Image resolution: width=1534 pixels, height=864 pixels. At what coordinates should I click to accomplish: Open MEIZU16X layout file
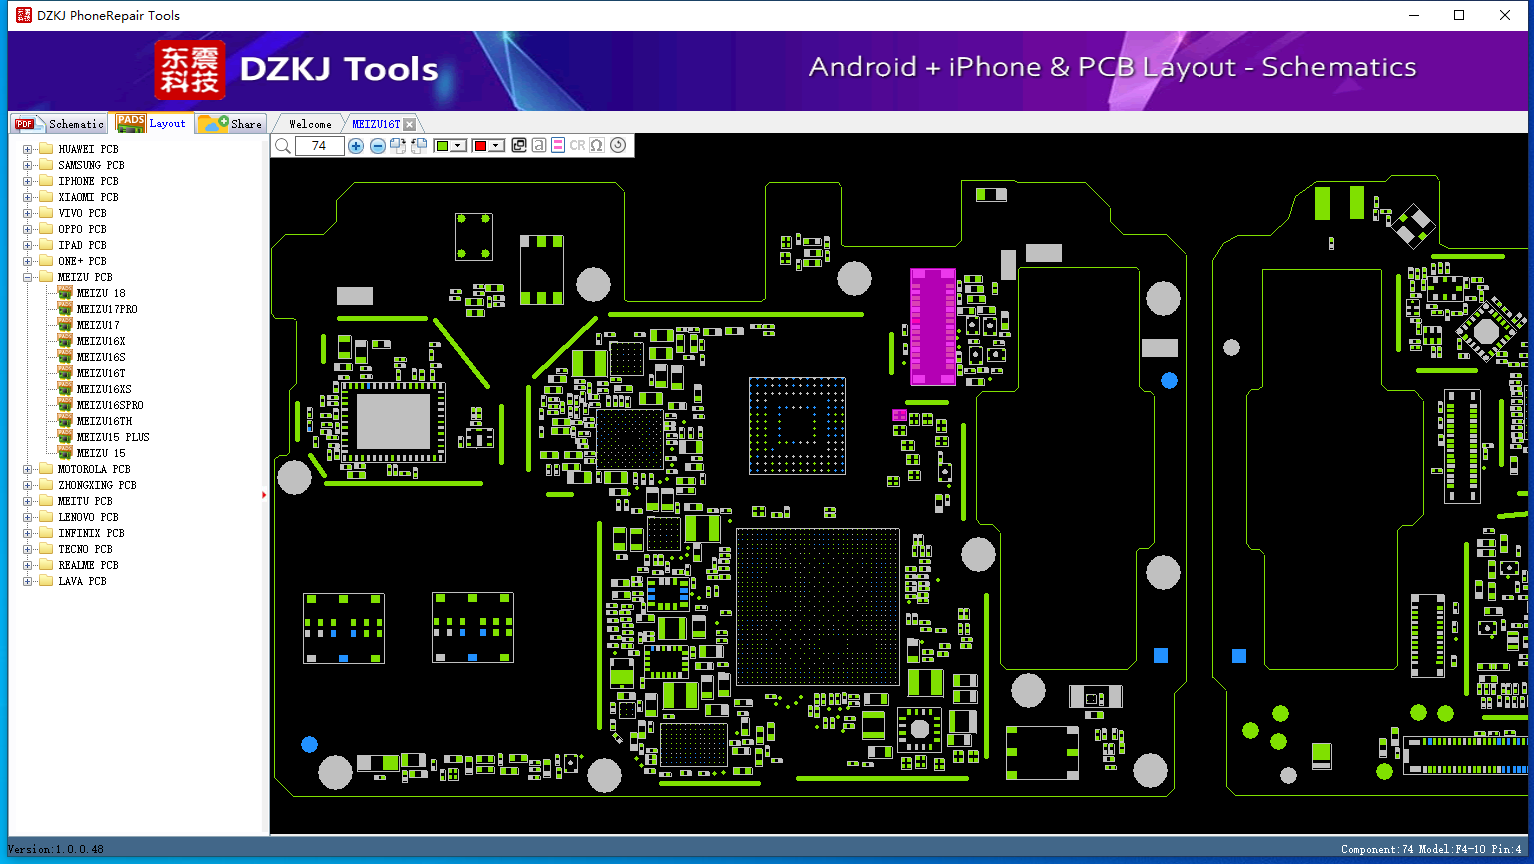pos(101,341)
